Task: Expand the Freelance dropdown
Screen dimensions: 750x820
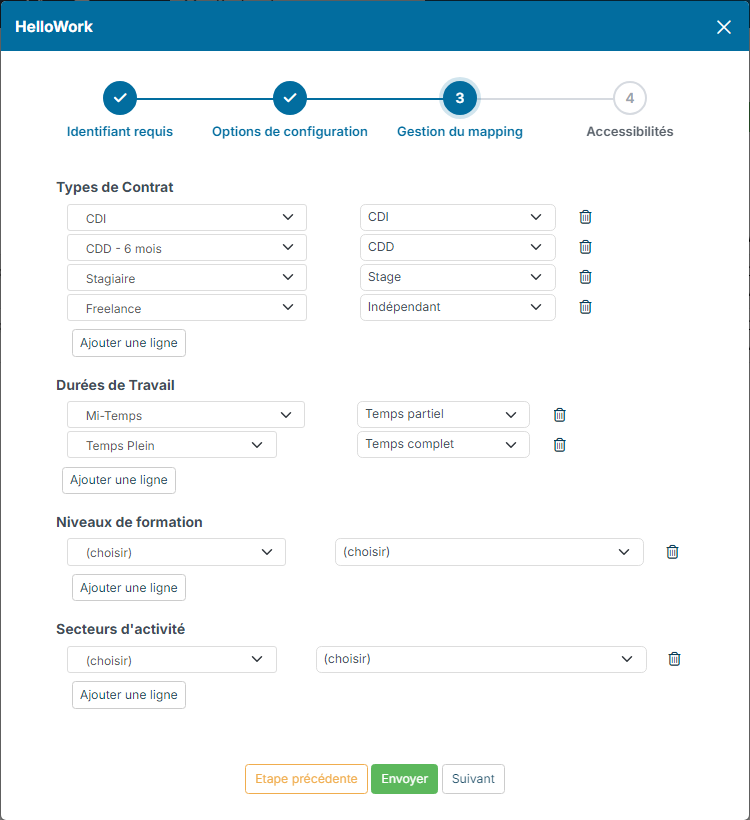Action: coord(187,308)
